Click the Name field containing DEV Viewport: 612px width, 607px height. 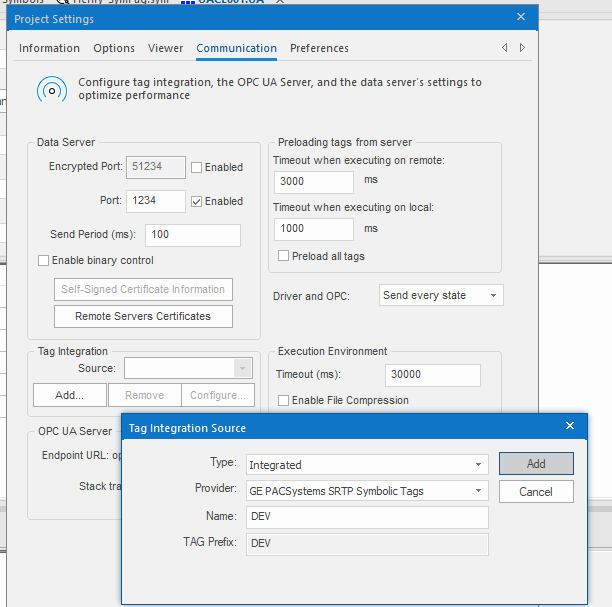tap(366, 517)
